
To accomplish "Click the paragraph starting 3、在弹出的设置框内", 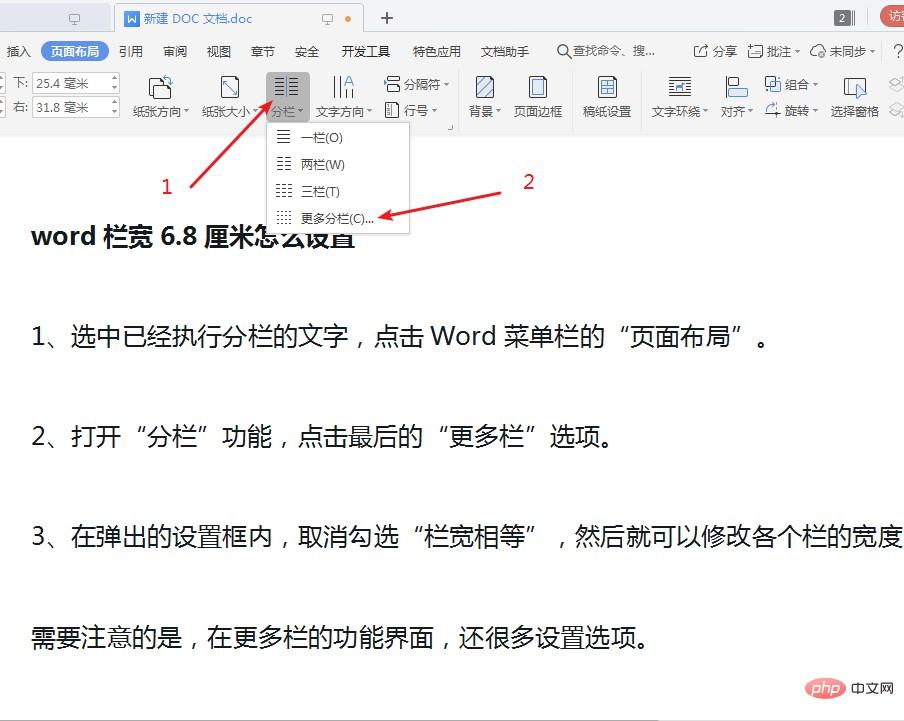I will (467, 537).
